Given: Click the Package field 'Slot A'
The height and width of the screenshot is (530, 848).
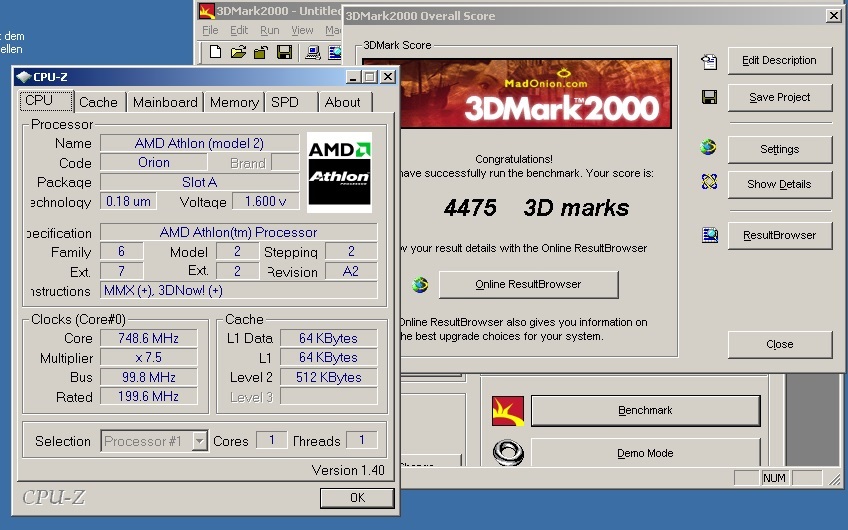Looking at the screenshot, I should [x=199, y=182].
